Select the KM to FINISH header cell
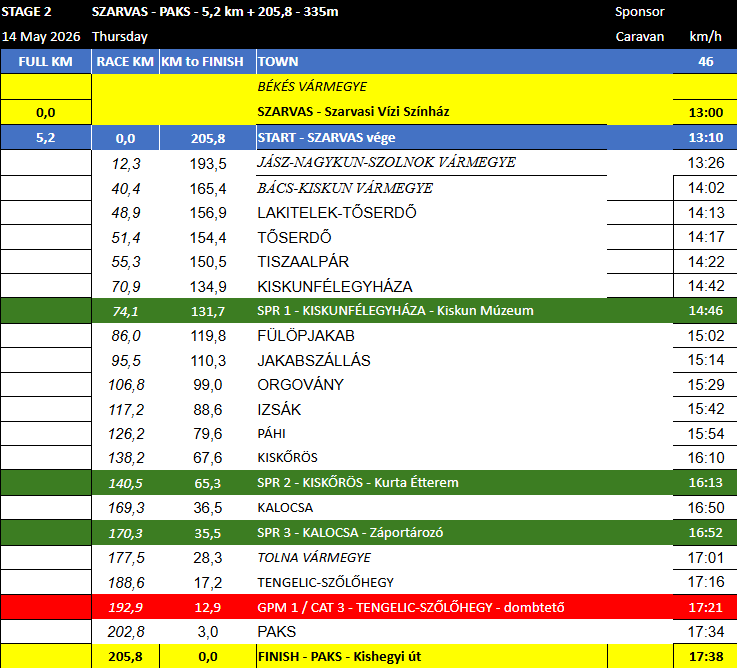 (x=207, y=61)
